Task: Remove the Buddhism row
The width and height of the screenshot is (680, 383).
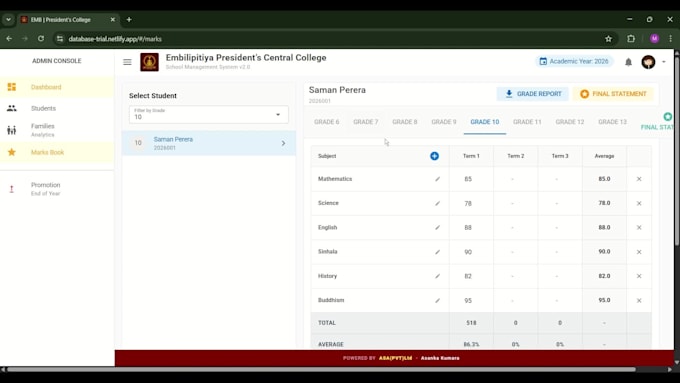Action: (639, 301)
